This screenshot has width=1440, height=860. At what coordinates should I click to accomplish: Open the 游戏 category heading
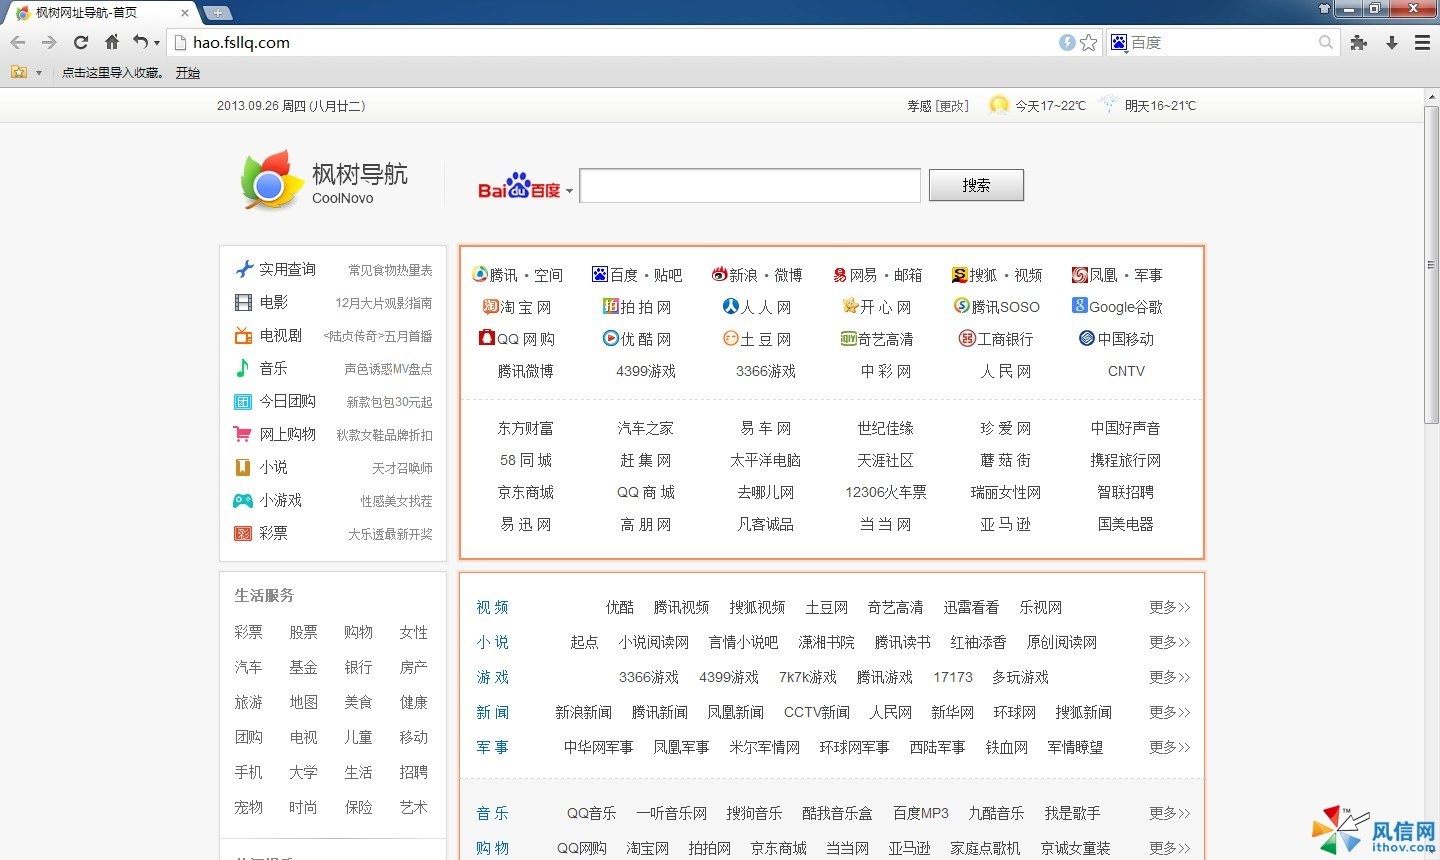[x=492, y=677]
